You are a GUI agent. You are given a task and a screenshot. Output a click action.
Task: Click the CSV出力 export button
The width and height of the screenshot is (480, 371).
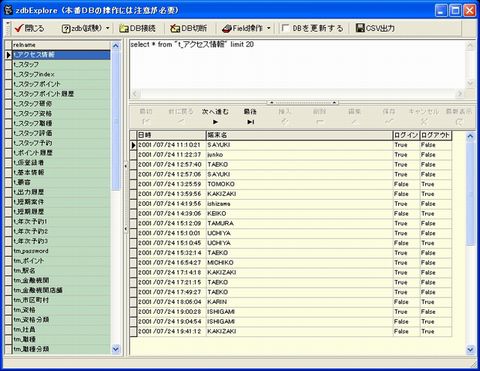(375, 28)
